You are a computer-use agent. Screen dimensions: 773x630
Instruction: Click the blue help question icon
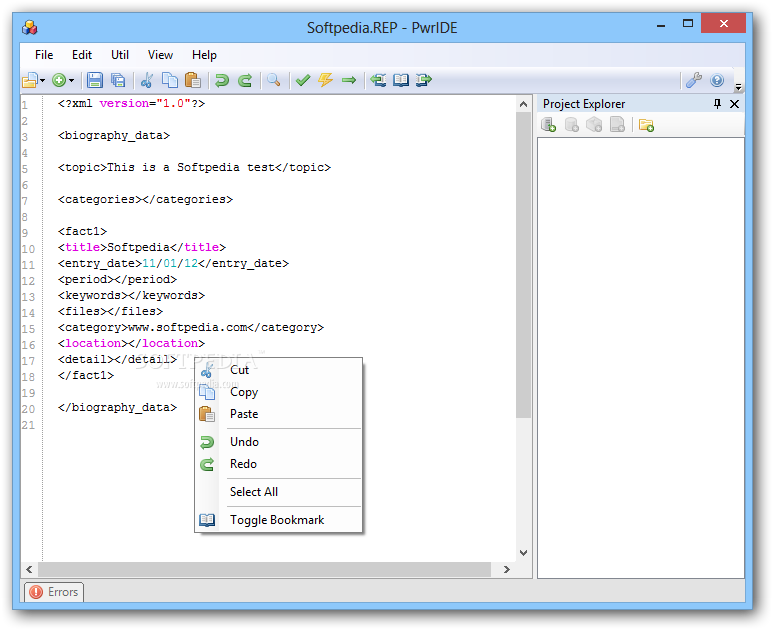click(717, 80)
